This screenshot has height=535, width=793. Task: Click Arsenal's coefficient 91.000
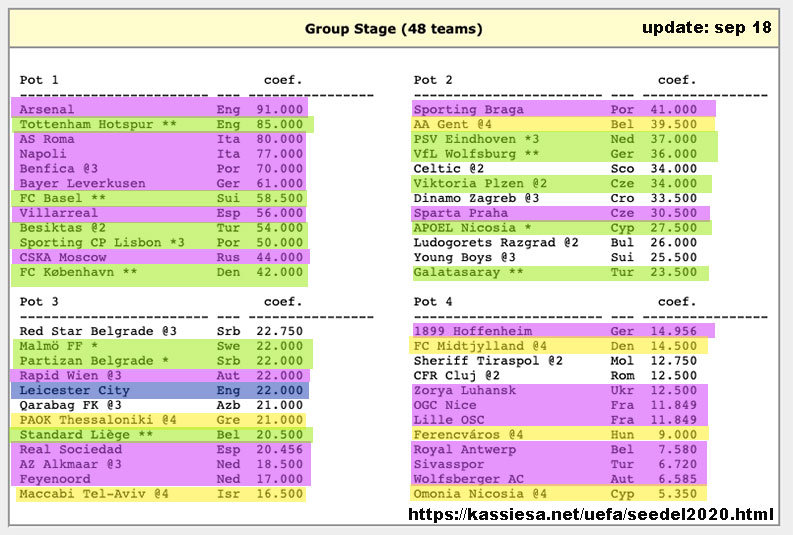pos(280,109)
